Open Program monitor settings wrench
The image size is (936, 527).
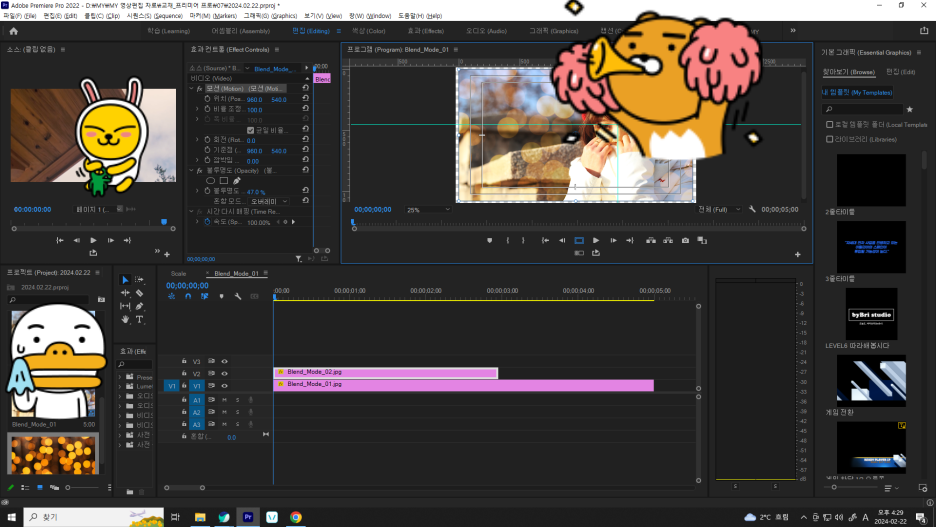click(x=752, y=209)
